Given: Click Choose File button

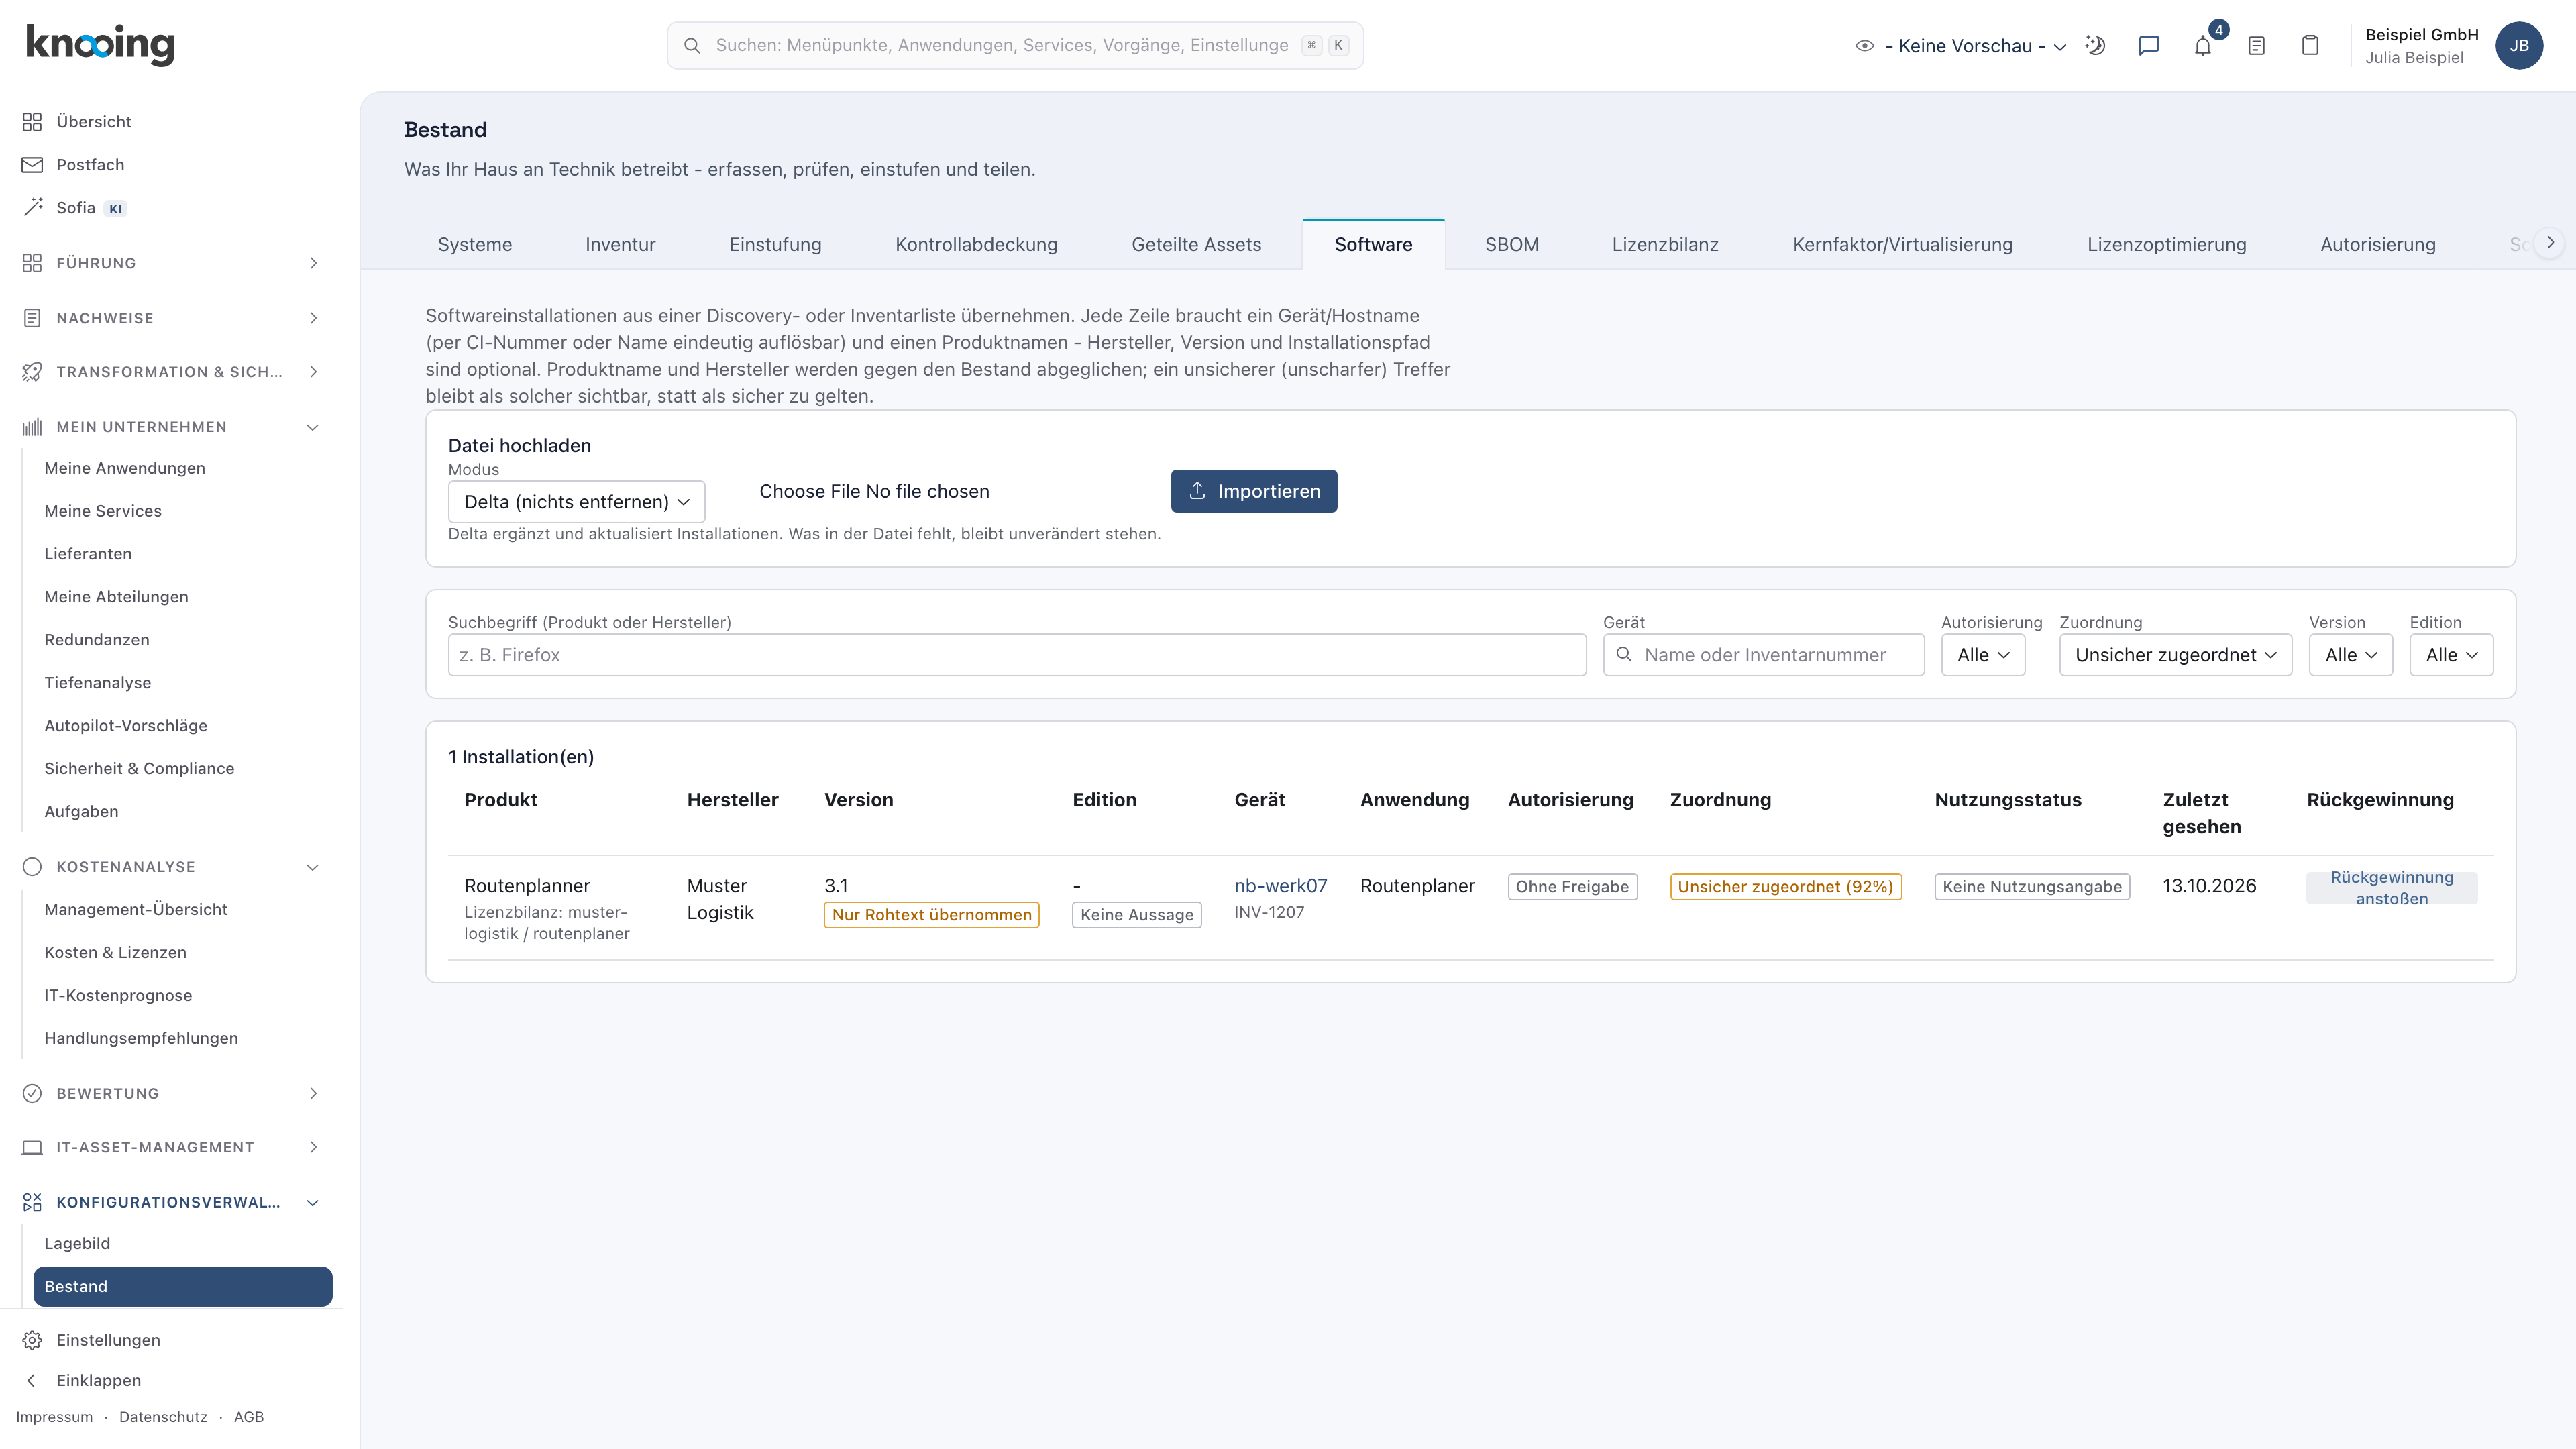Looking at the screenshot, I should click(x=810, y=491).
